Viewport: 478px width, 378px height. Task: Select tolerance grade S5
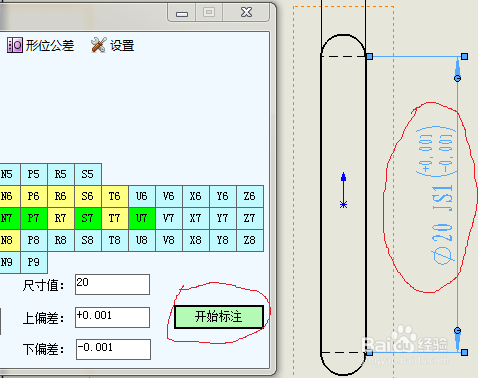[88, 174]
